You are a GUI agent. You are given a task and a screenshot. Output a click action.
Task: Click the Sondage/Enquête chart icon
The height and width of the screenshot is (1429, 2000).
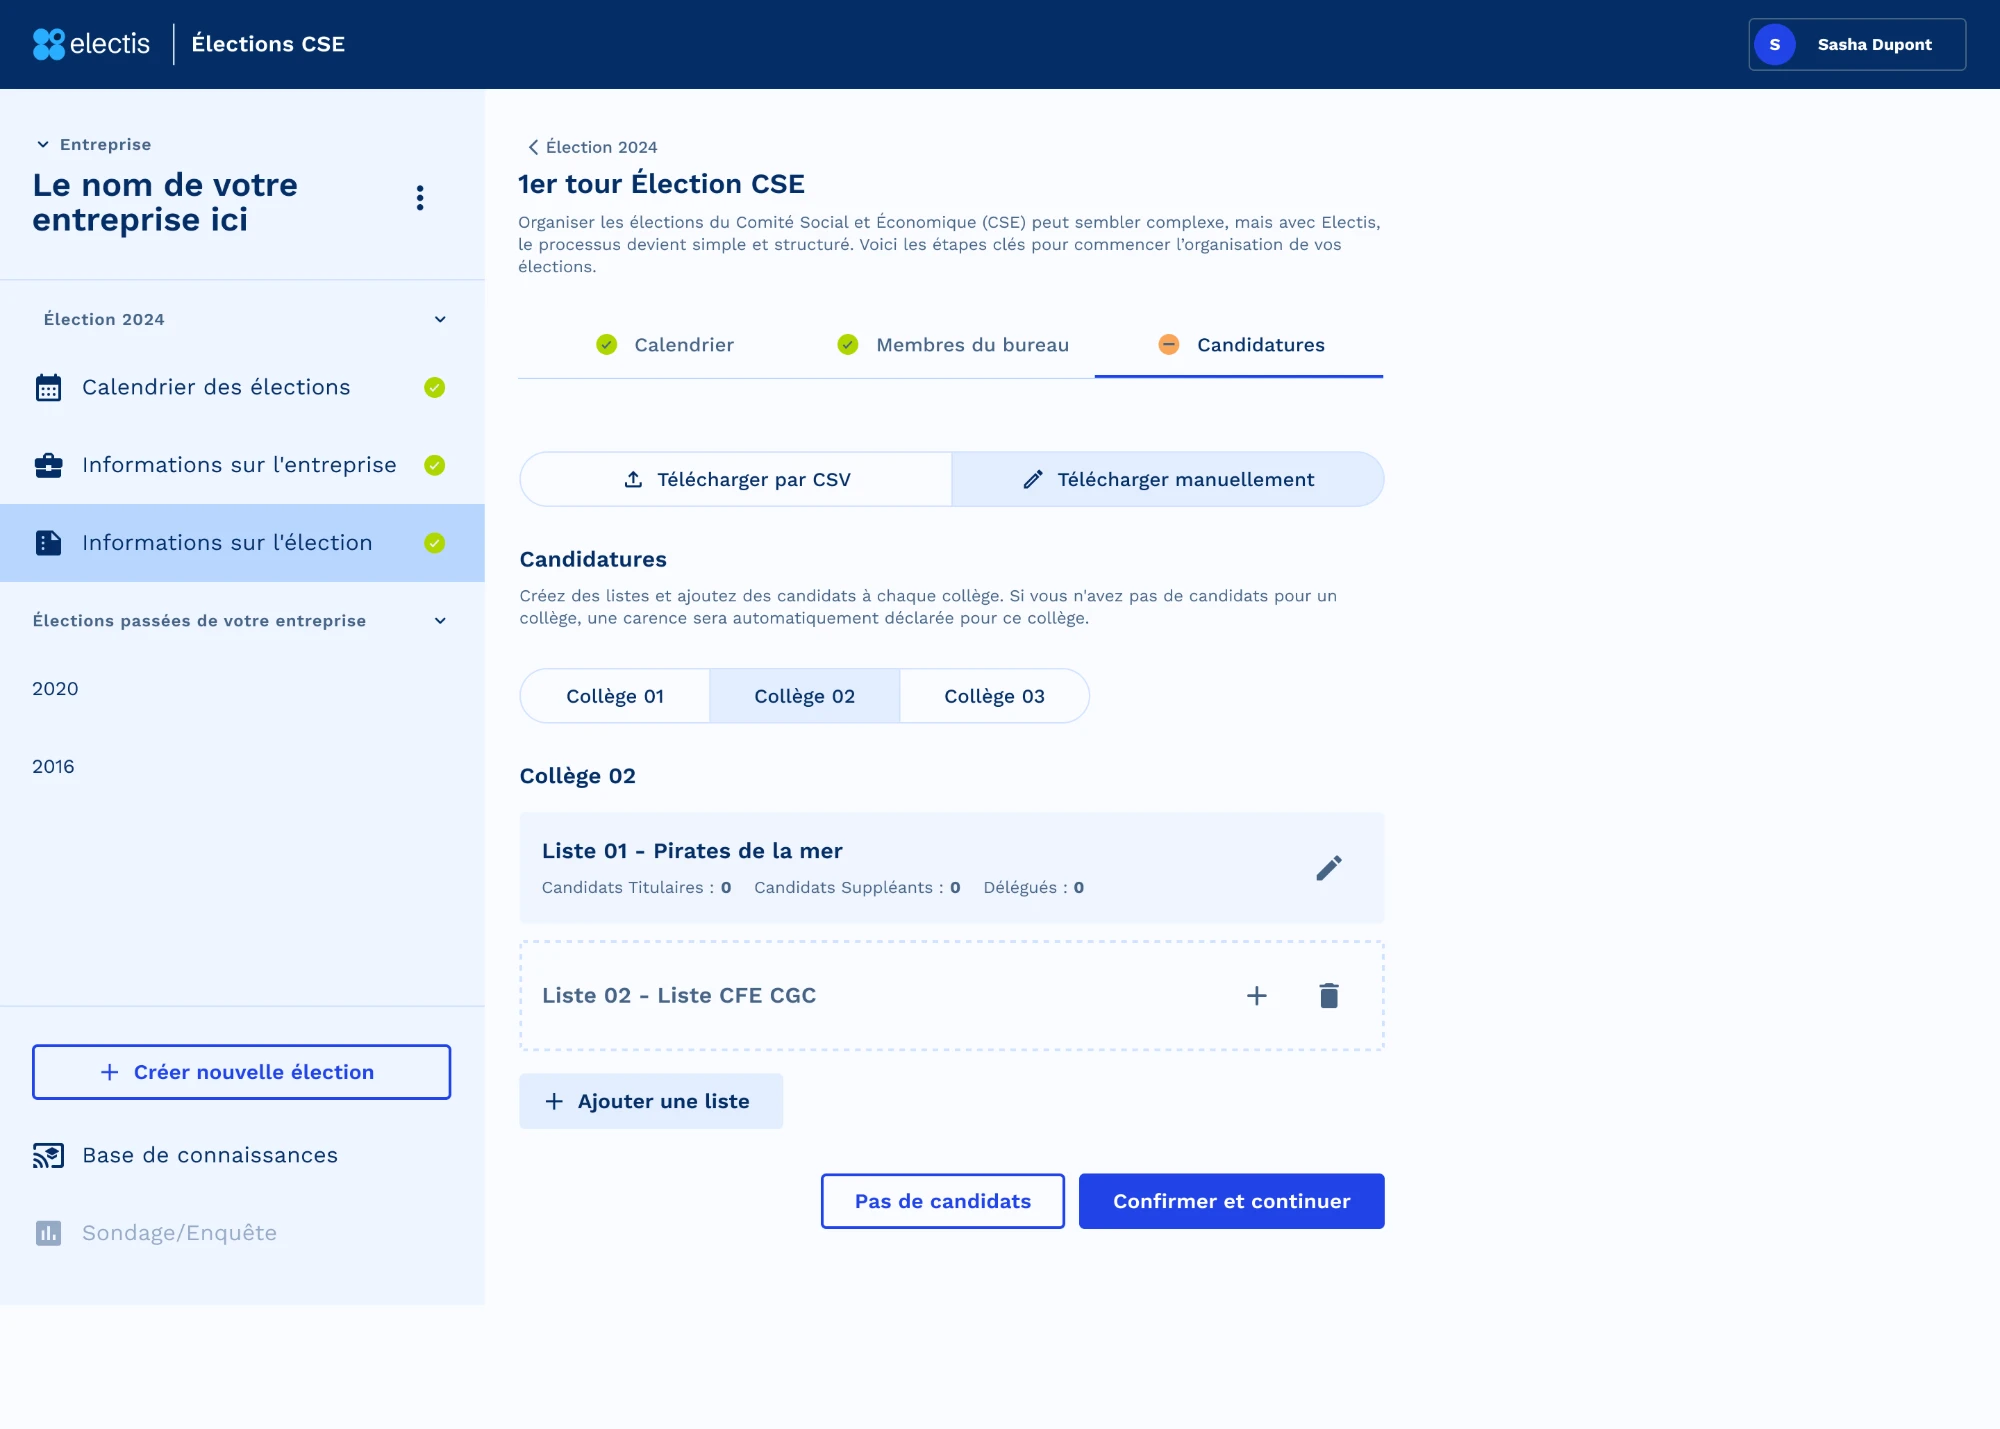48,1233
